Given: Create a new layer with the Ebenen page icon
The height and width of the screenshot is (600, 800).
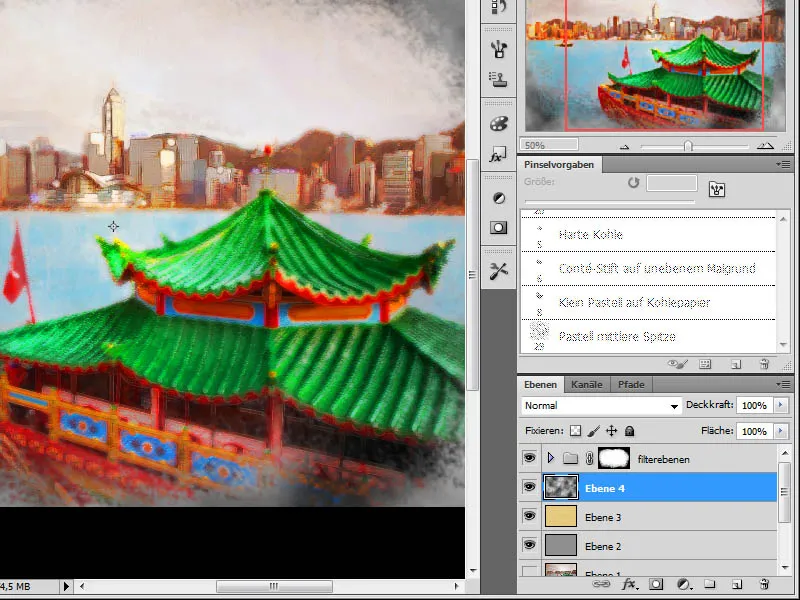Looking at the screenshot, I should [x=736, y=584].
